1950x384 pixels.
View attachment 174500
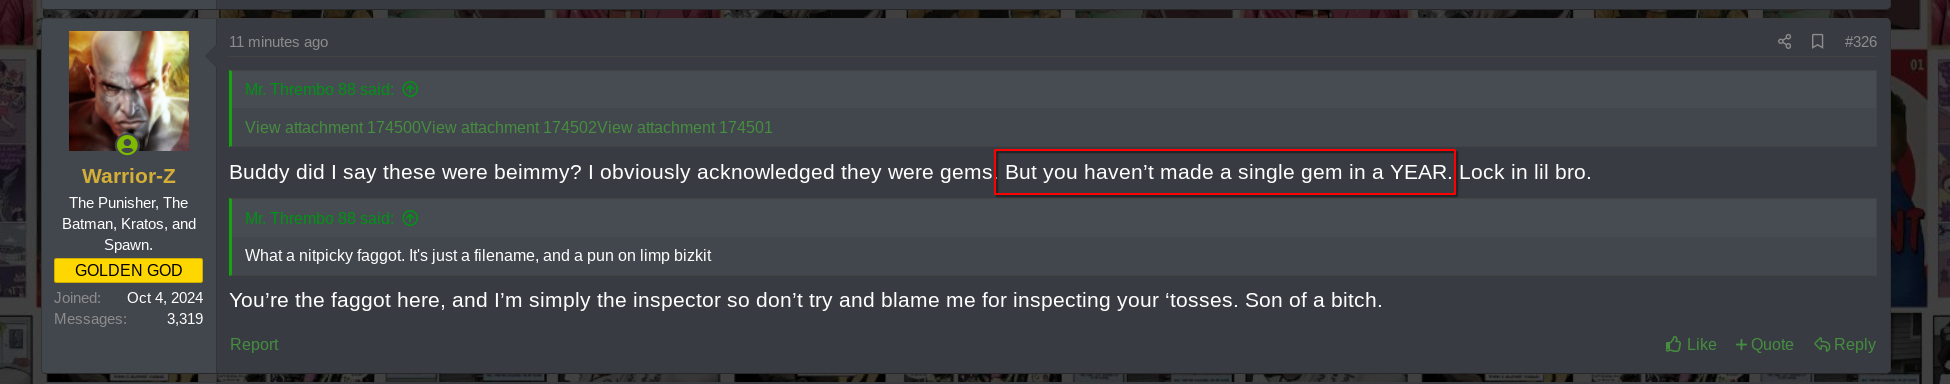[333, 128]
